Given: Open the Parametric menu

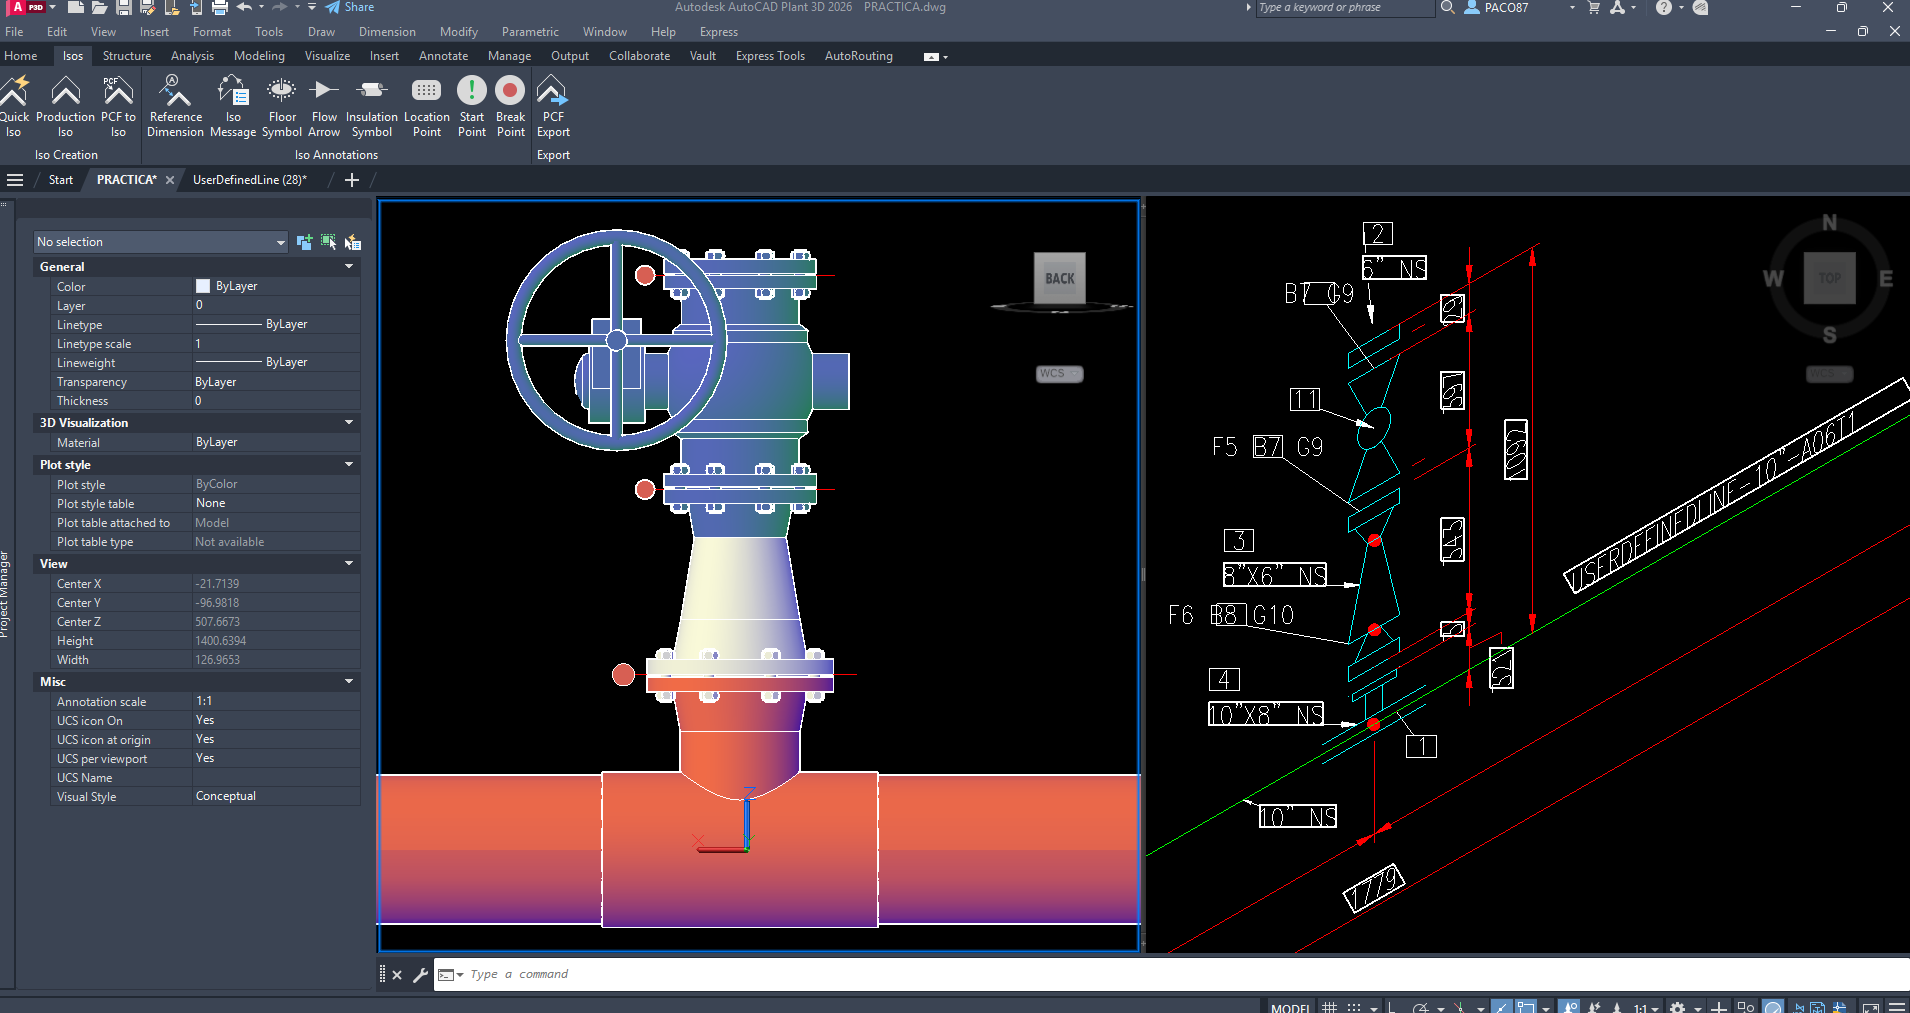Looking at the screenshot, I should click(530, 31).
